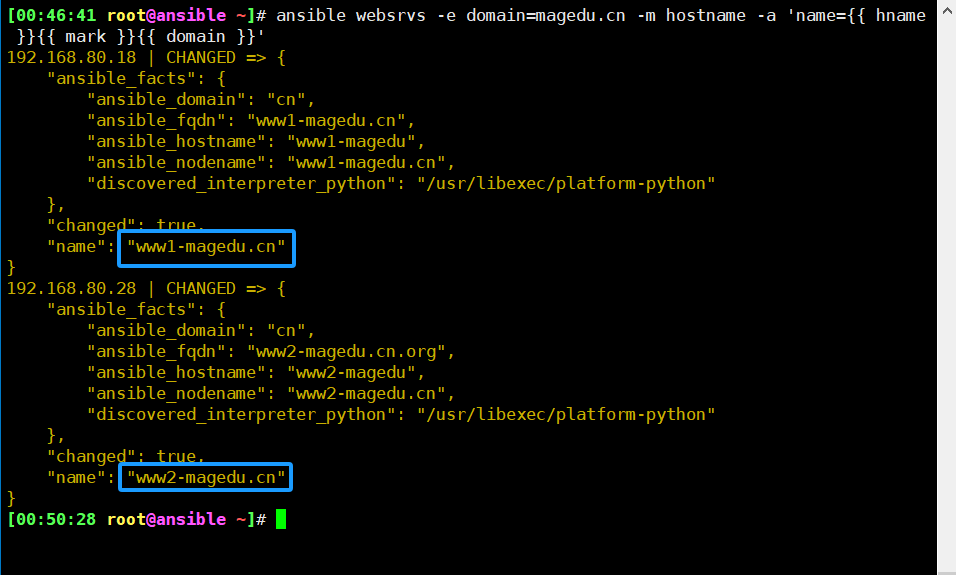Image resolution: width=956 pixels, height=575 pixels.
Task: Click the "[00:50:28" timestamp in last prompt
Action: [x=51, y=520]
